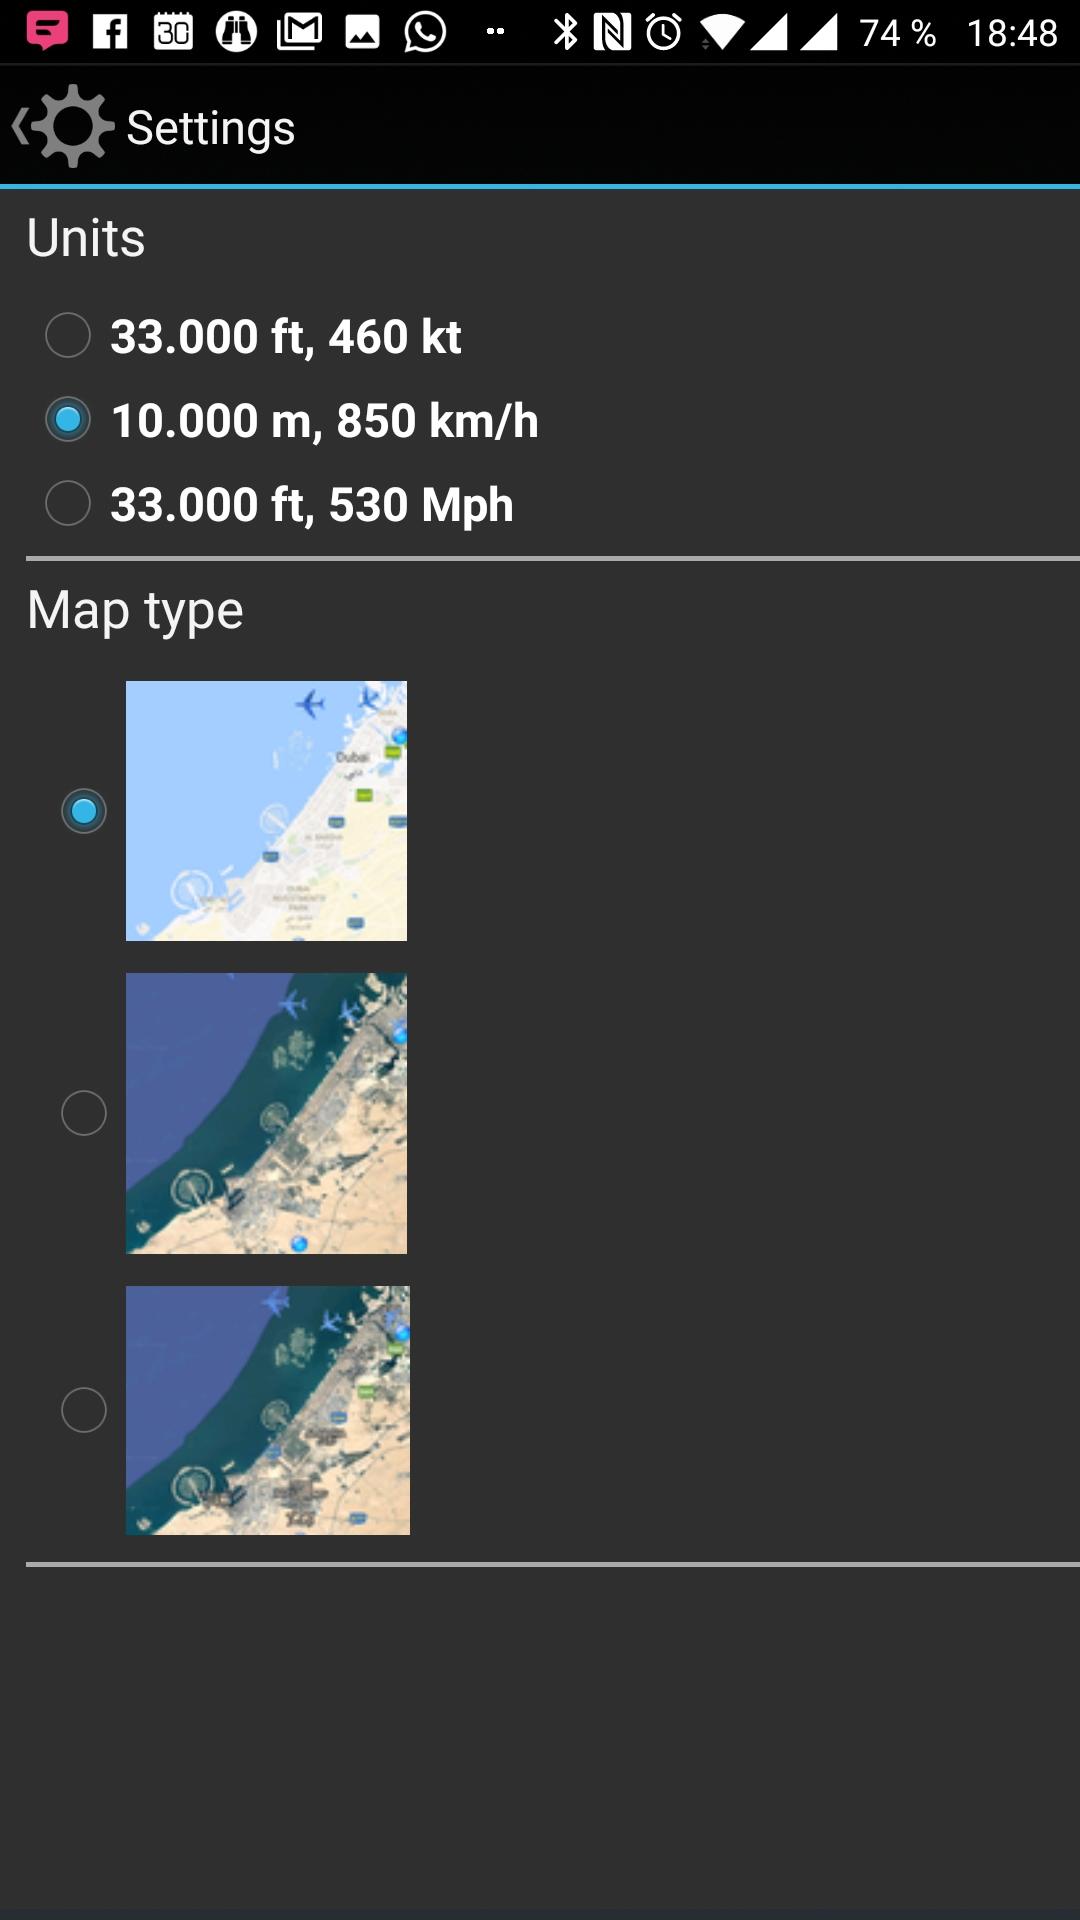Screen dimensions: 1080x1920
Task: Tap the pink message notification icon
Action: pyautogui.click(x=47, y=31)
